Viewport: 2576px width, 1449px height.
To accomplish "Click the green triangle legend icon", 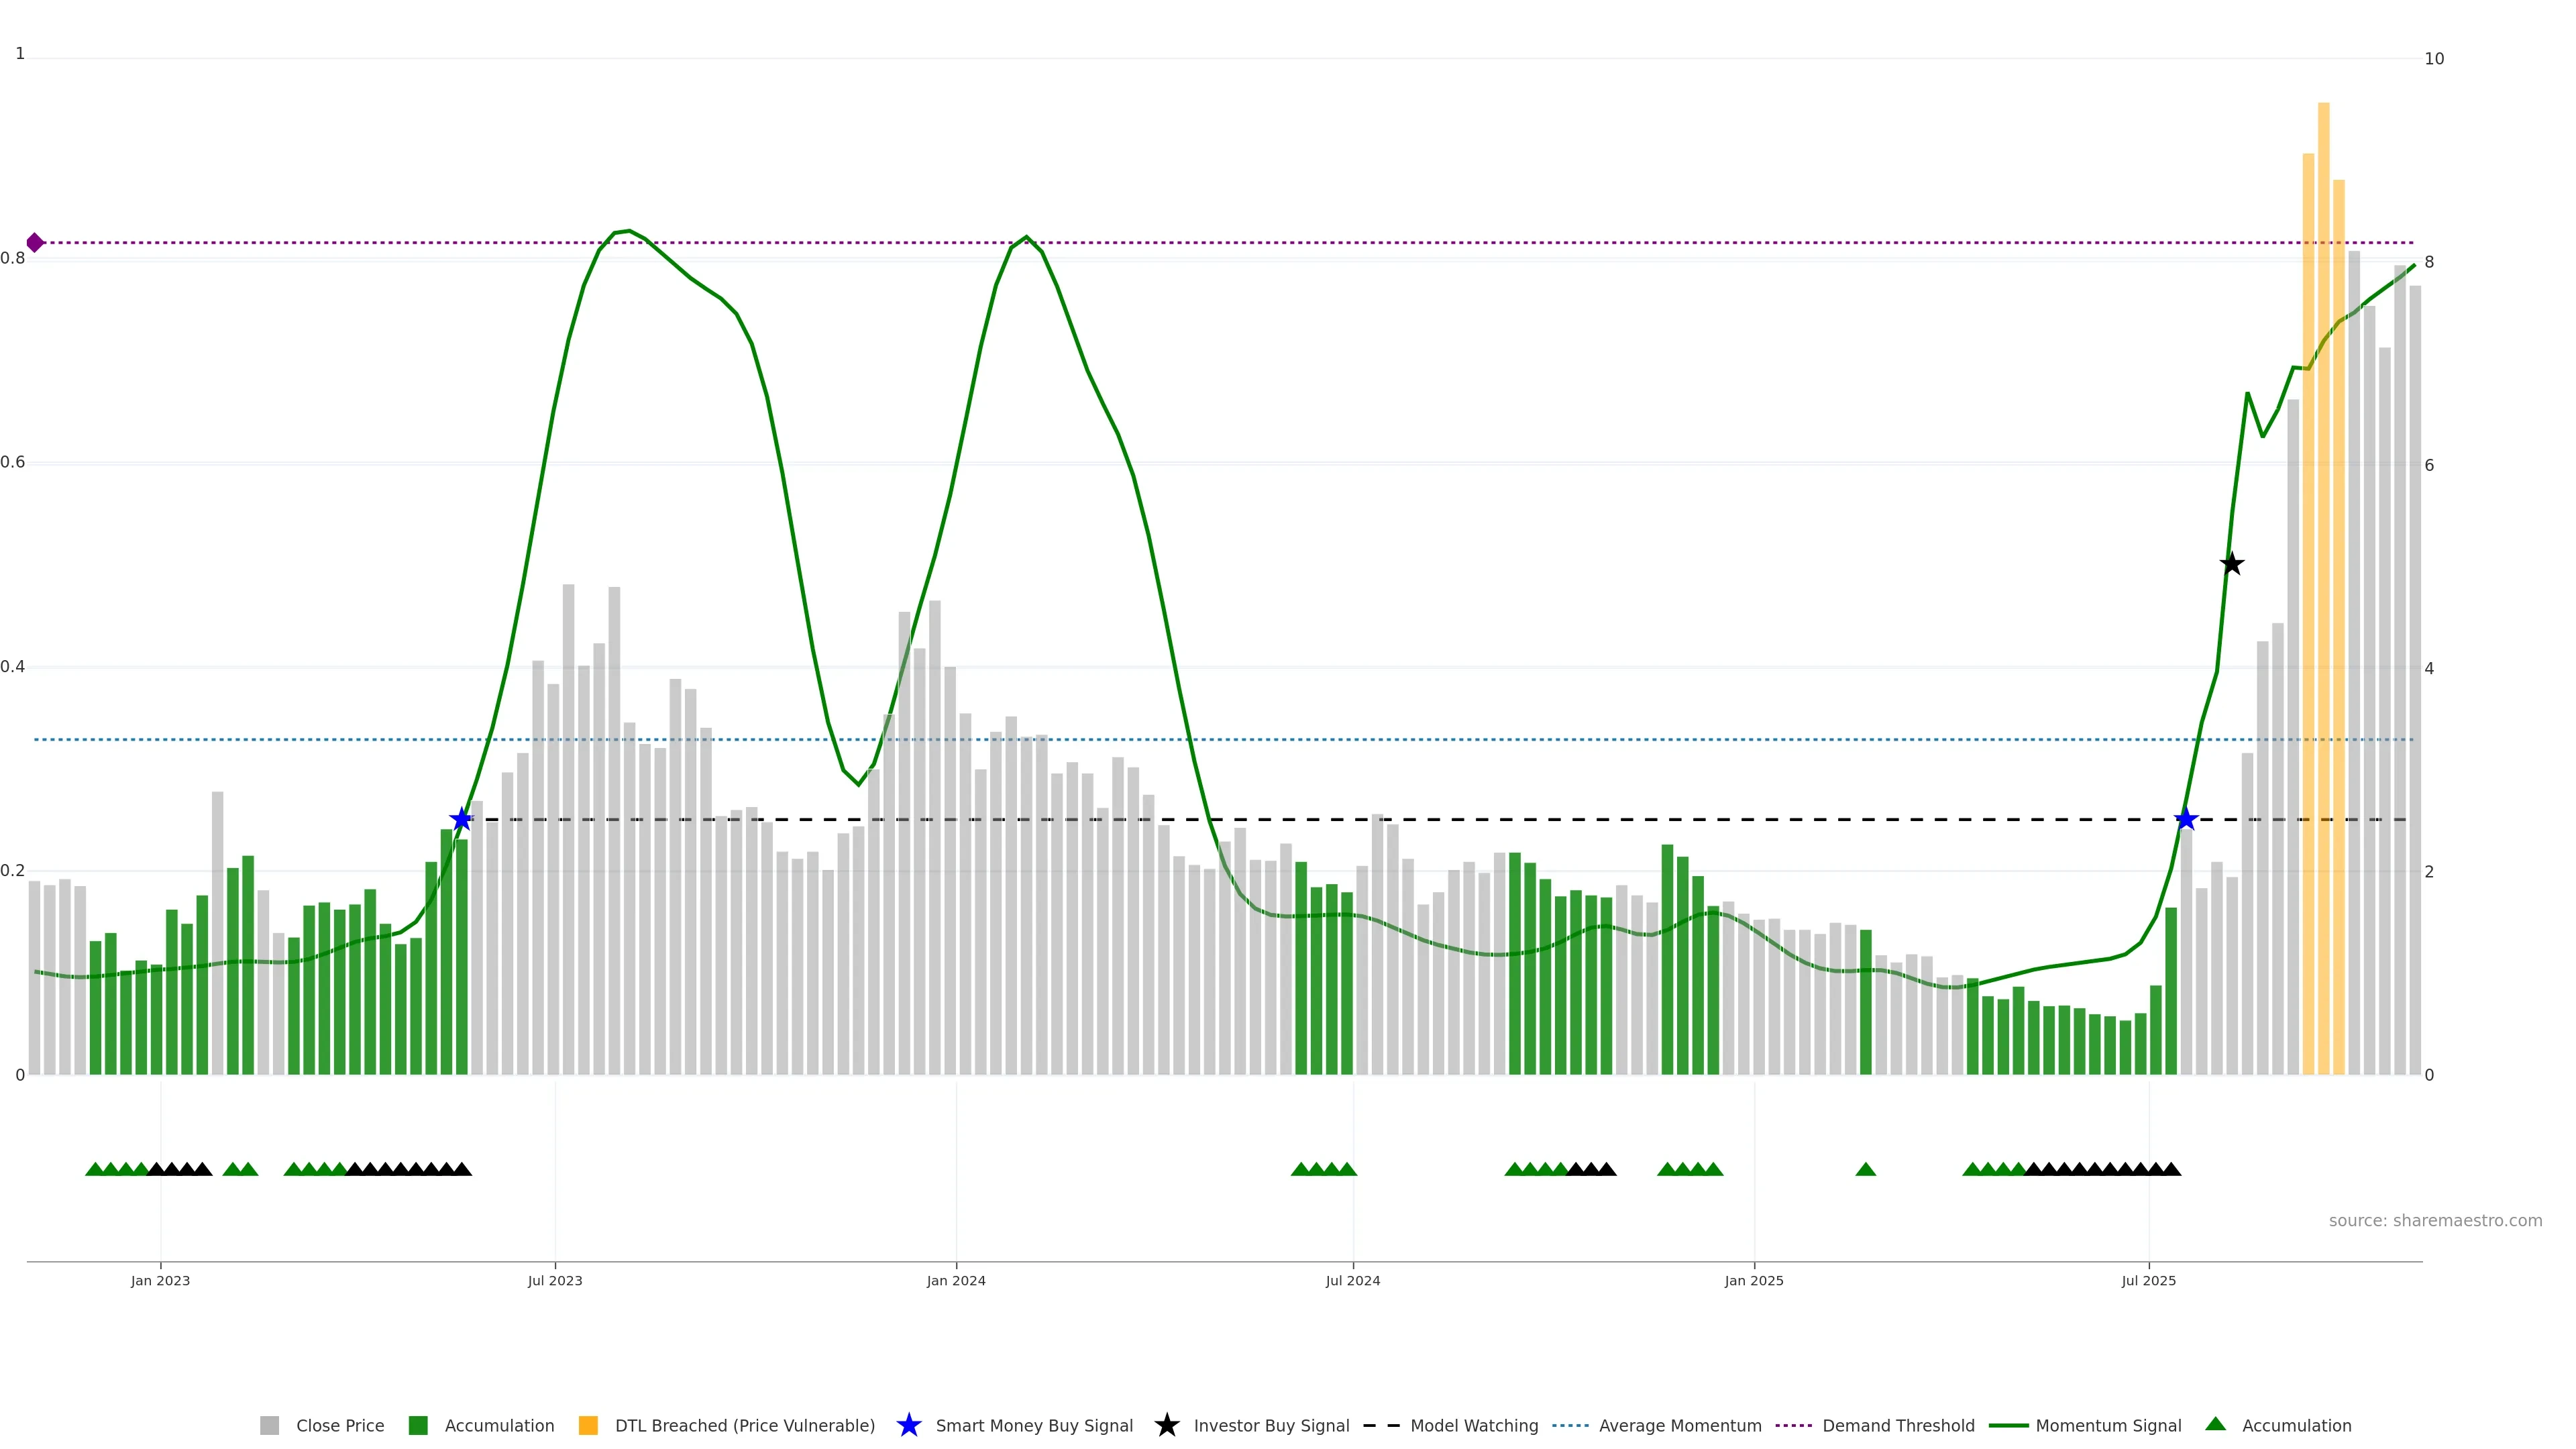I will coord(2215,1424).
